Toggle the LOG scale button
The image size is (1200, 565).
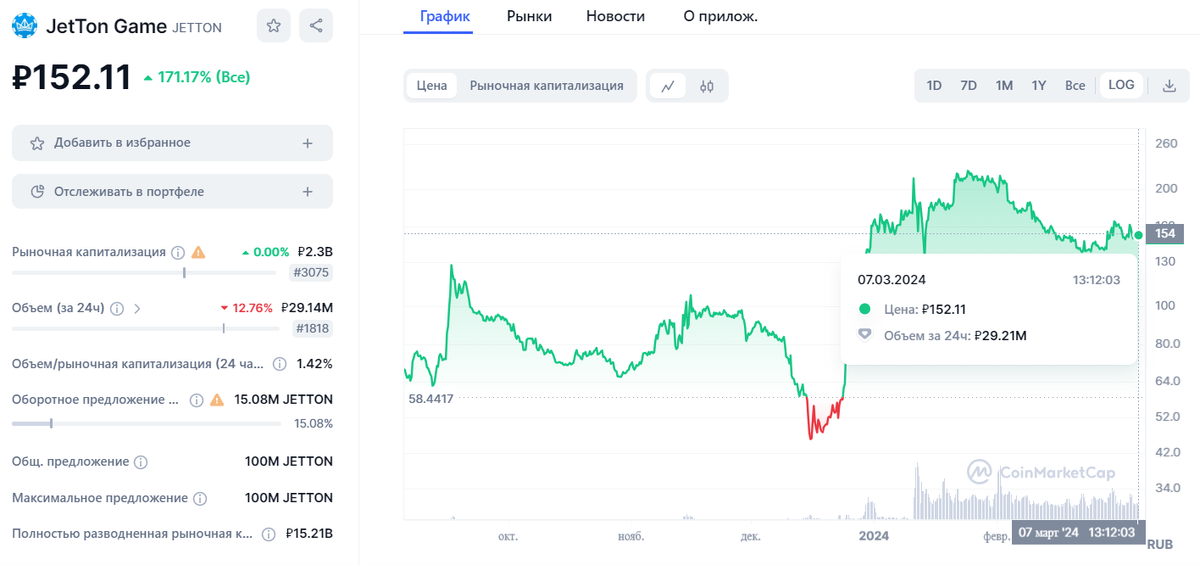[x=1121, y=85]
